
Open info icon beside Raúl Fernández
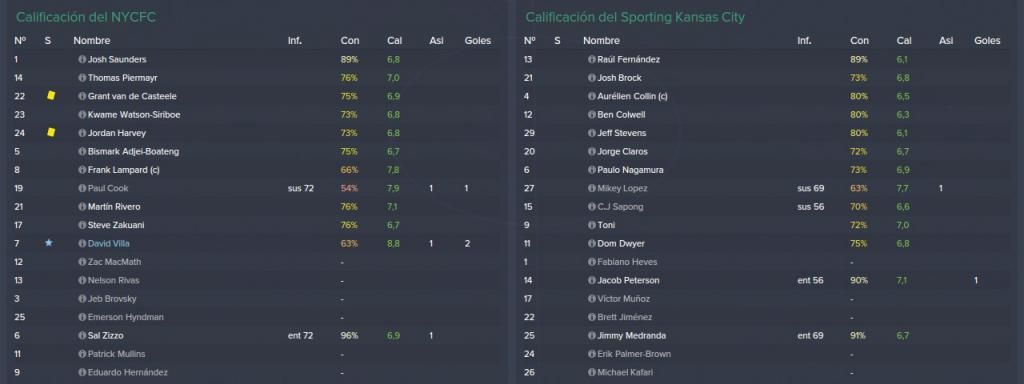click(x=592, y=59)
